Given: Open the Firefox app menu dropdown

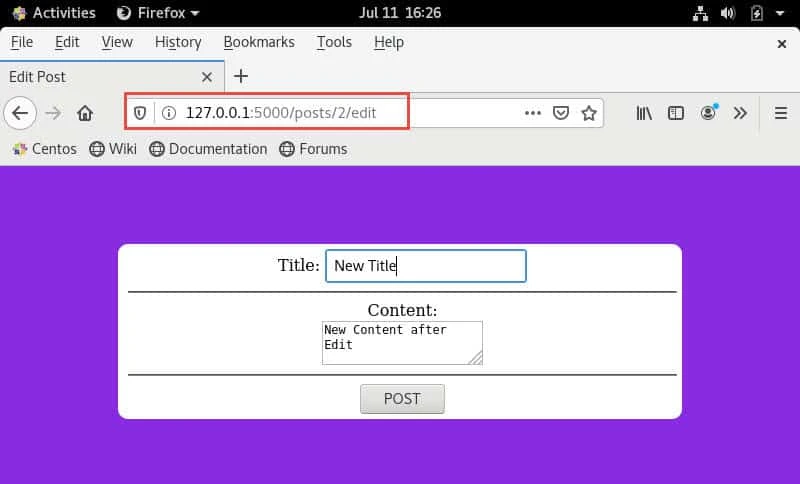Looking at the screenshot, I should [x=158, y=13].
